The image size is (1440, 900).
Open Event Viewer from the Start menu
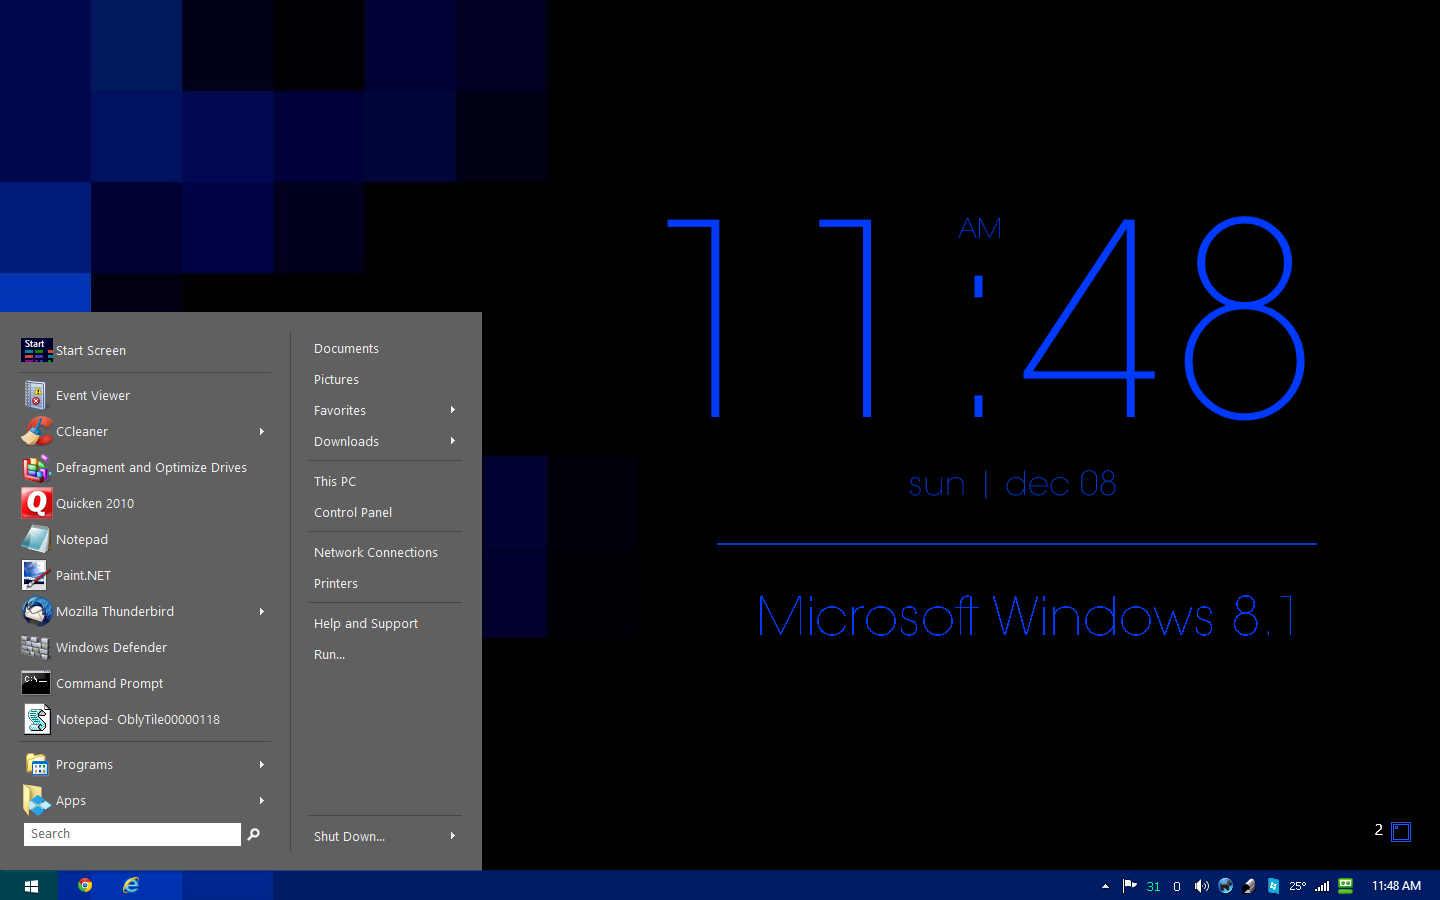[92, 396]
